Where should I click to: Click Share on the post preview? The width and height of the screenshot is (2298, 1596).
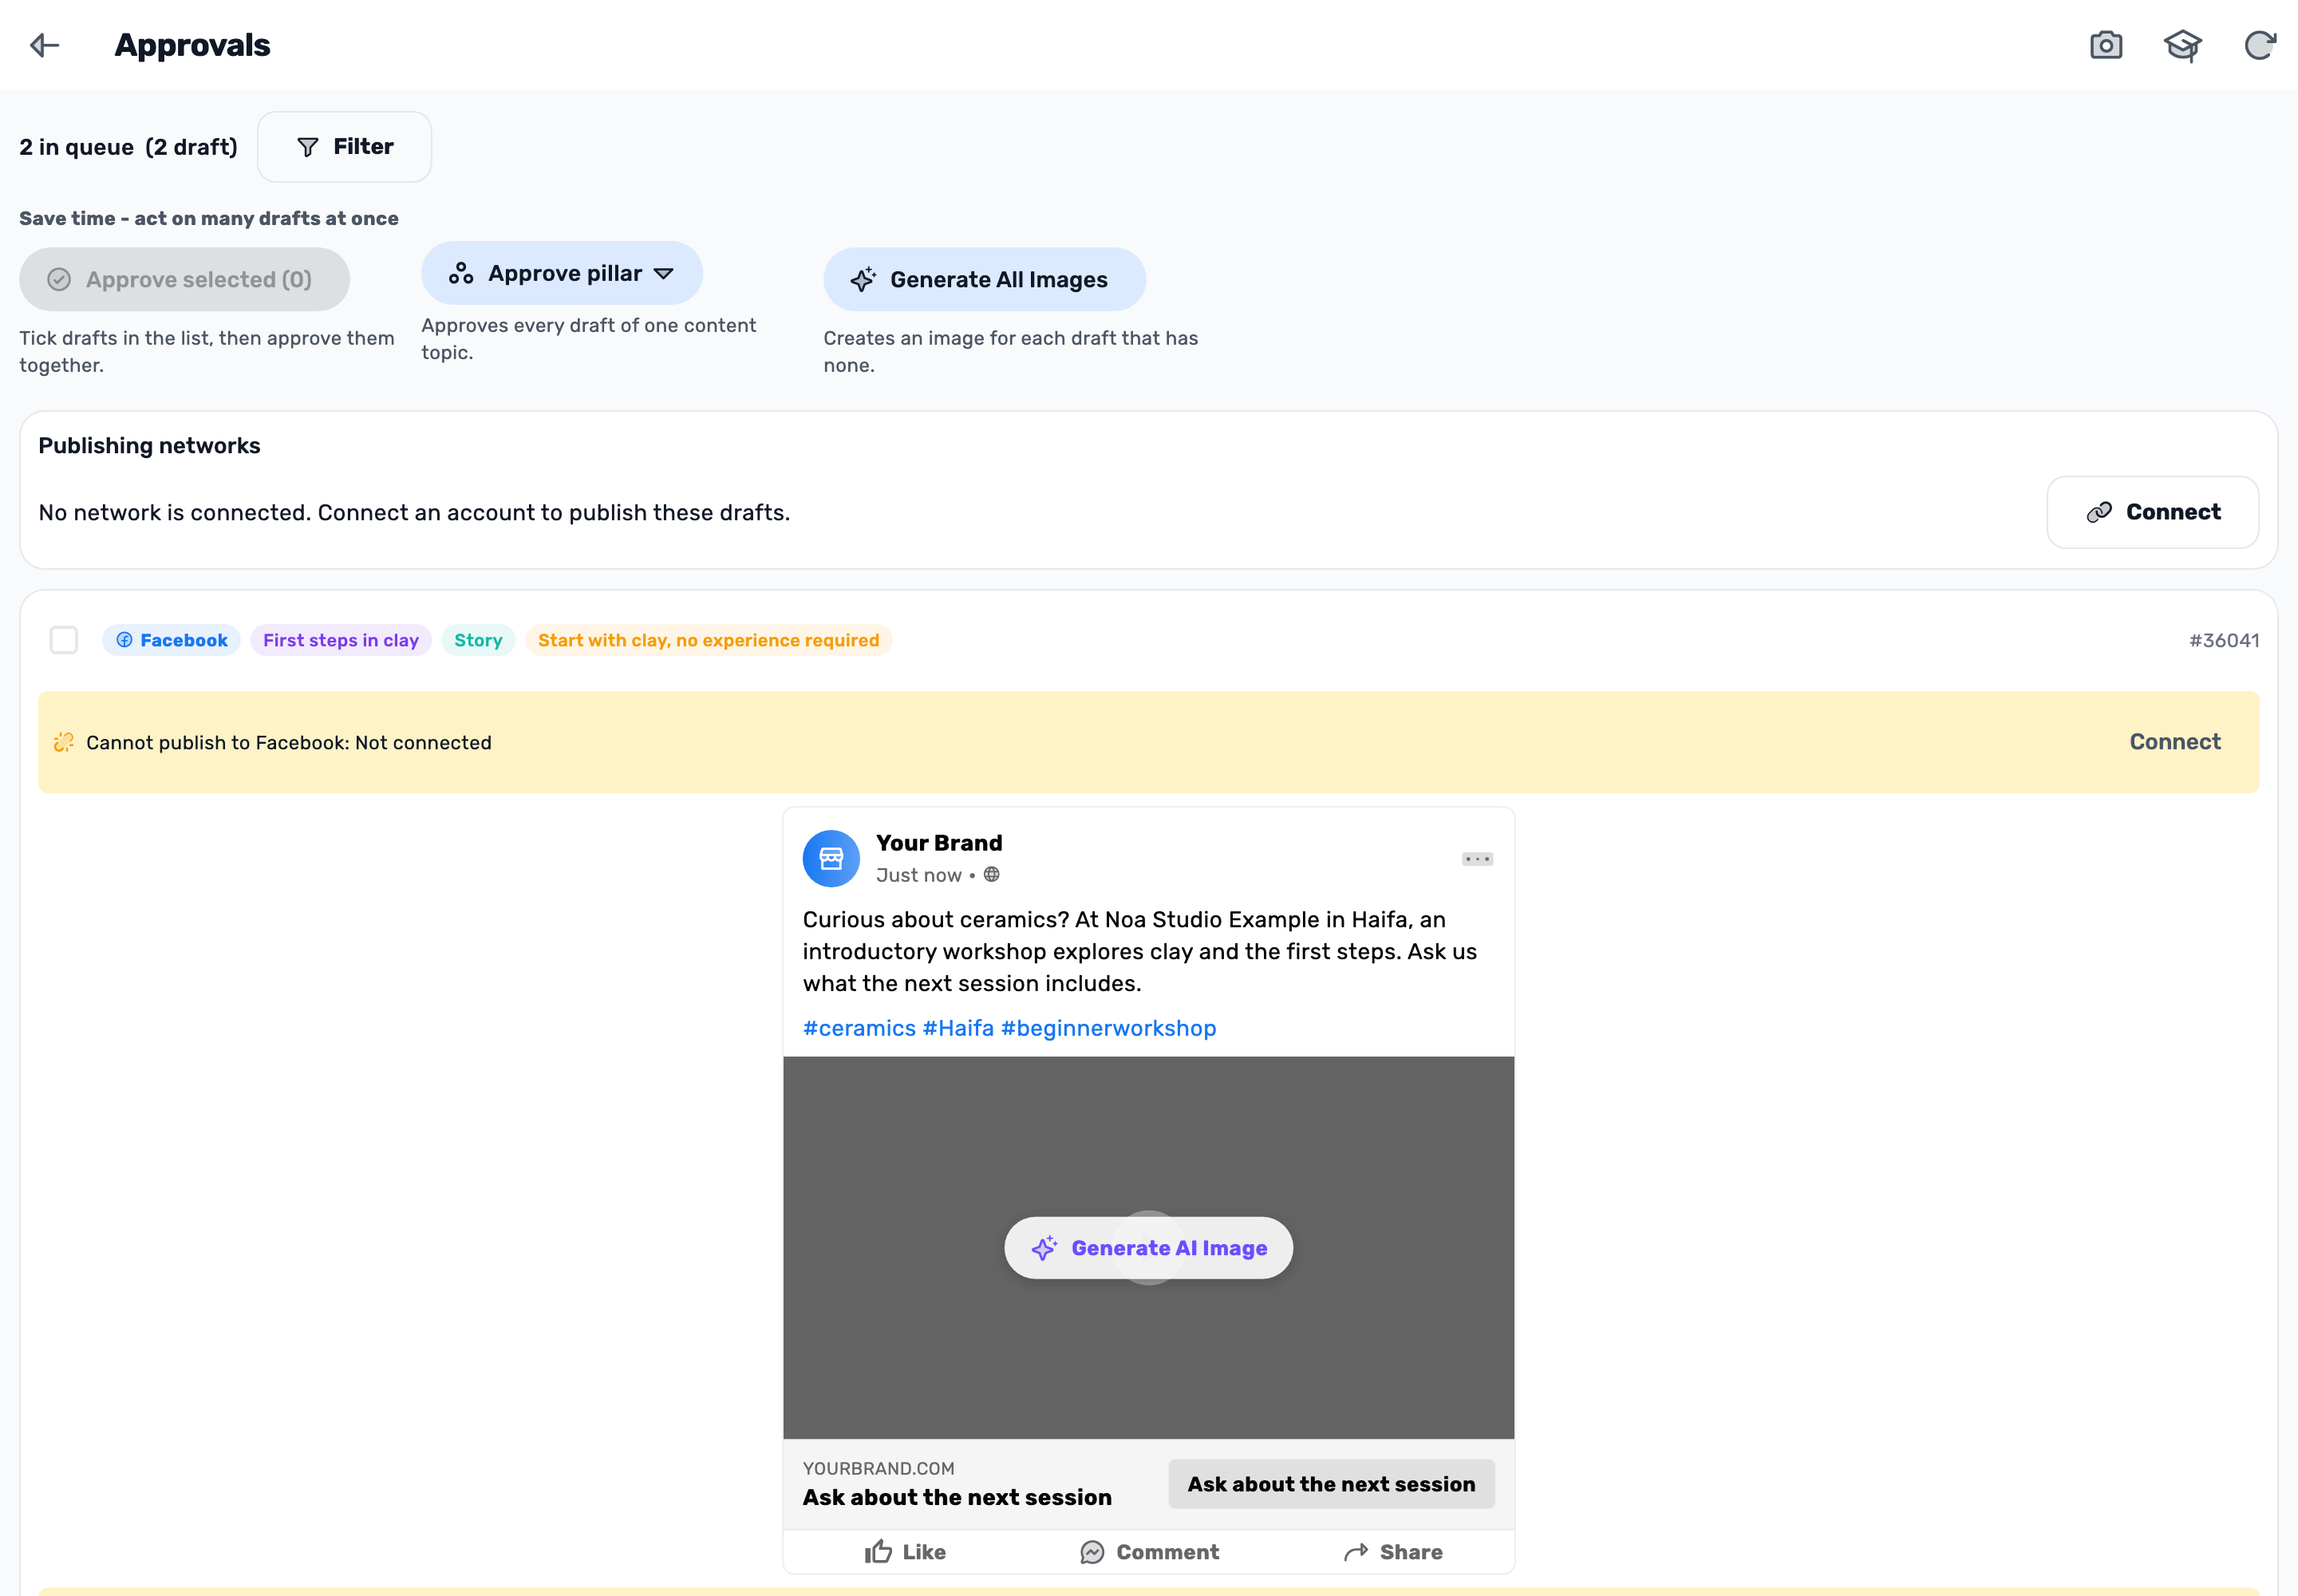1393,1552
